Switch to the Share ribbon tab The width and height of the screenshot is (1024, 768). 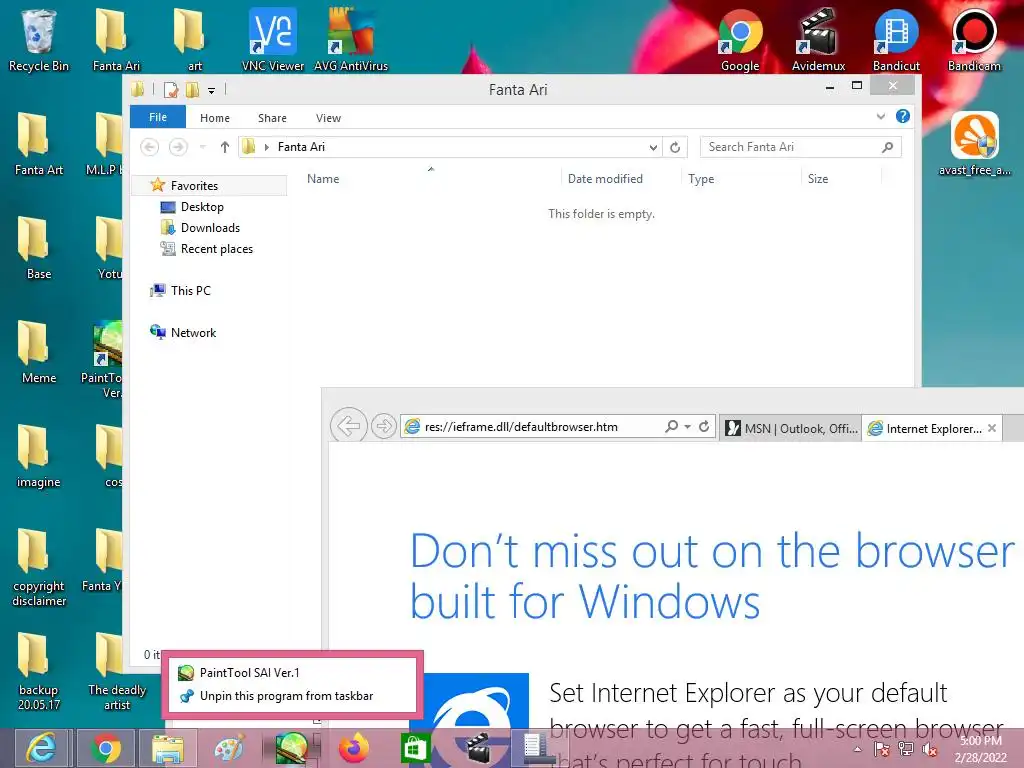(272, 118)
